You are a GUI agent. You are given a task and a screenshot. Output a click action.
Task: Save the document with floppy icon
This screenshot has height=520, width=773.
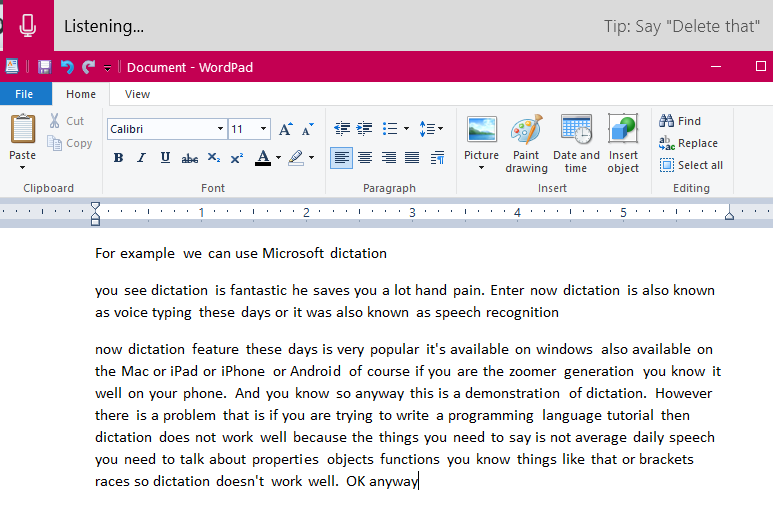tap(44, 67)
